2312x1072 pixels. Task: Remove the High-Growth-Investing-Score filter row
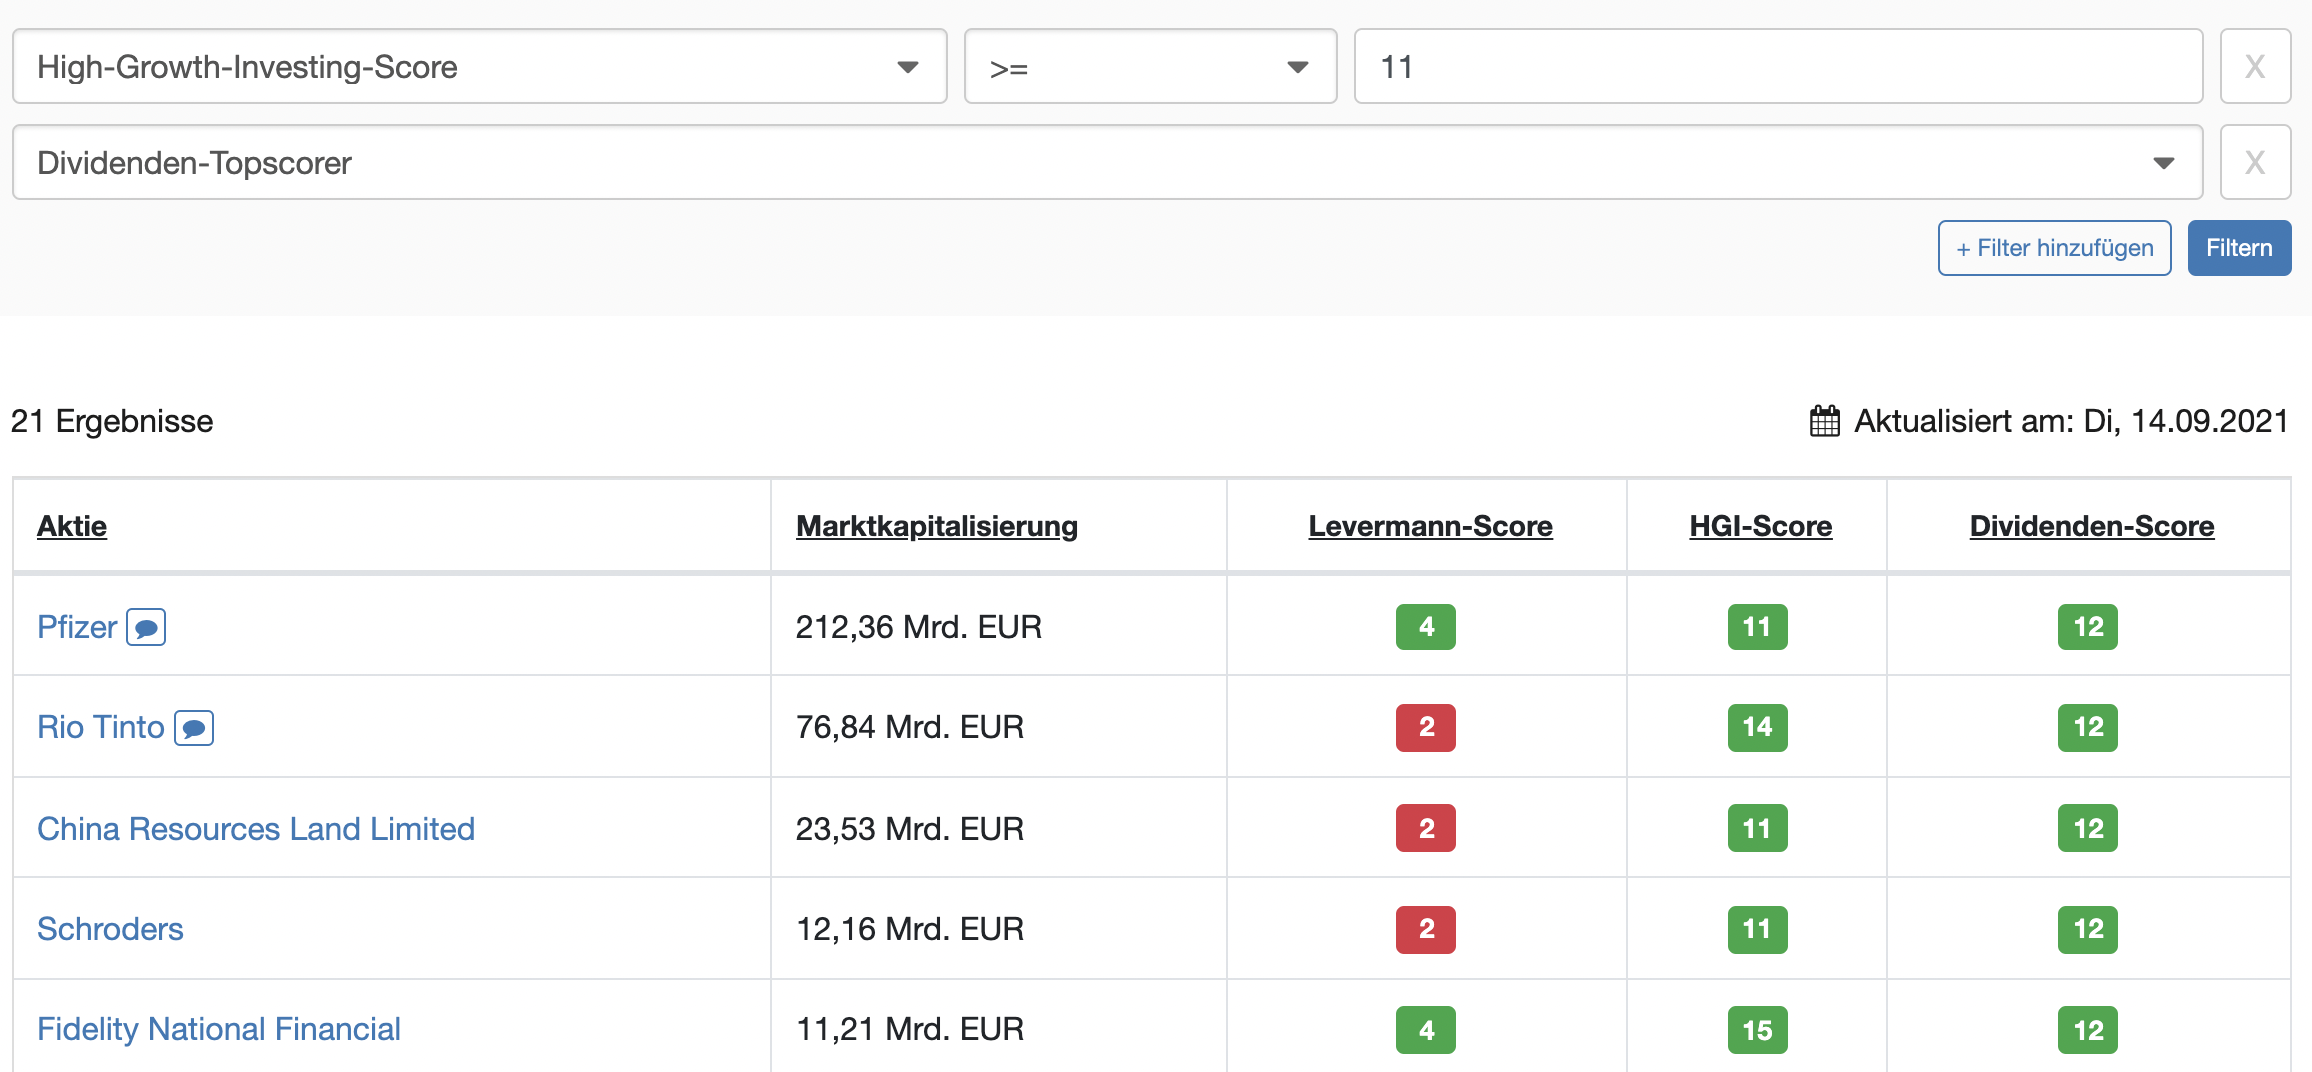point(2256,67)
